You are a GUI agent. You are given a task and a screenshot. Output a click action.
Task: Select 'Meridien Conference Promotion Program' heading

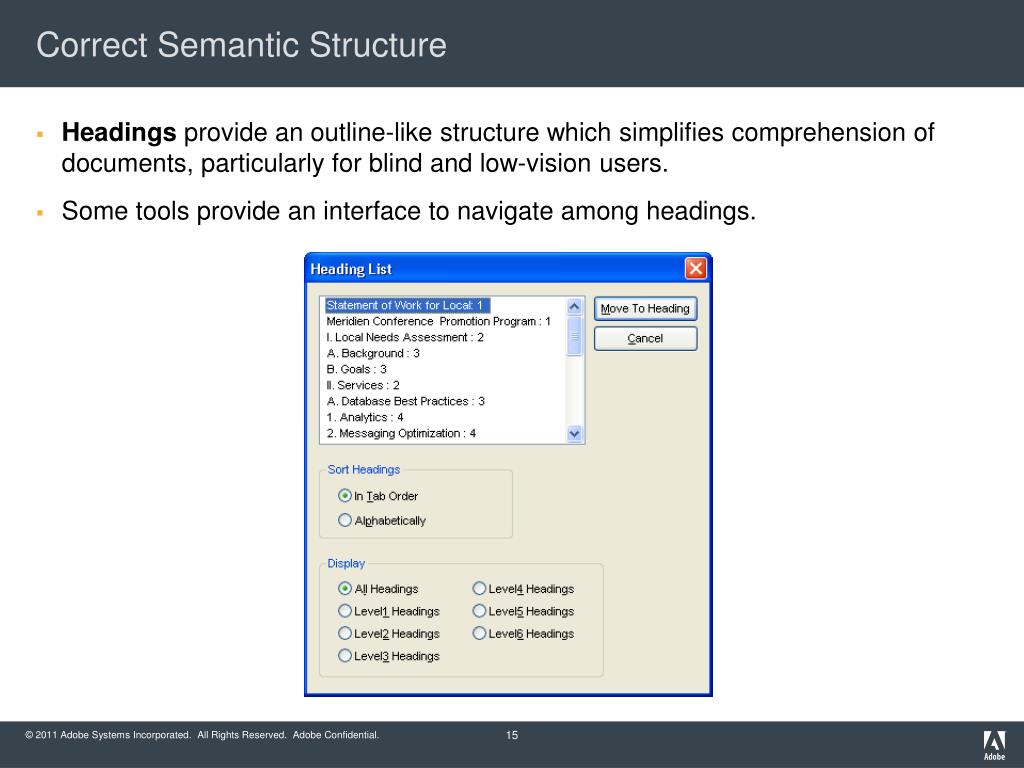click(x=438, y=321)
